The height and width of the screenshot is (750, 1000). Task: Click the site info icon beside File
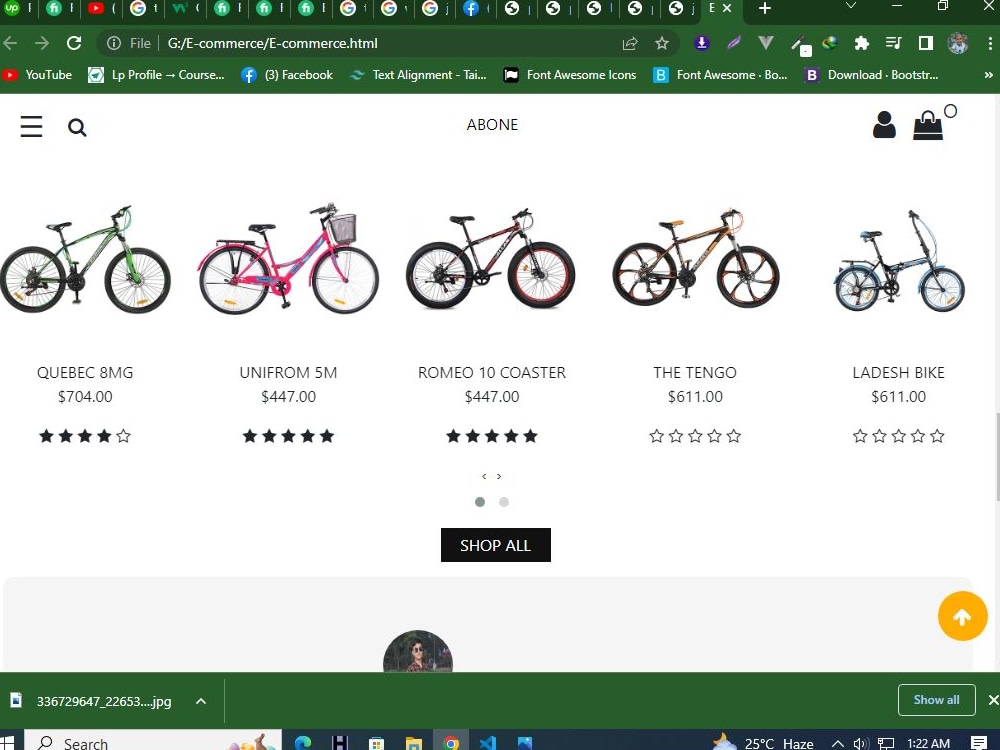coord(114,43)
